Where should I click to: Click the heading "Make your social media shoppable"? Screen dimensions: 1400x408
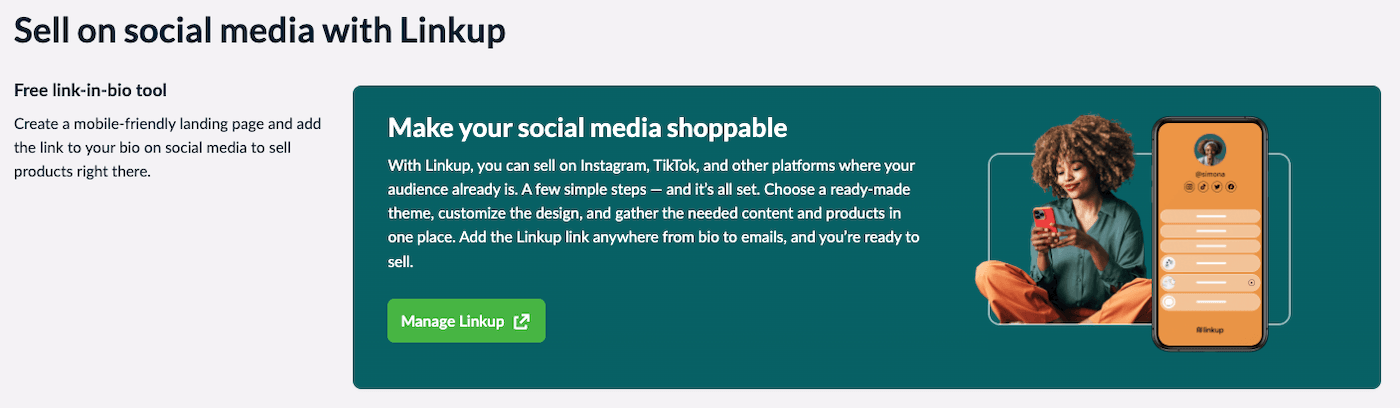pyautogui.click(x=587, y=128)
